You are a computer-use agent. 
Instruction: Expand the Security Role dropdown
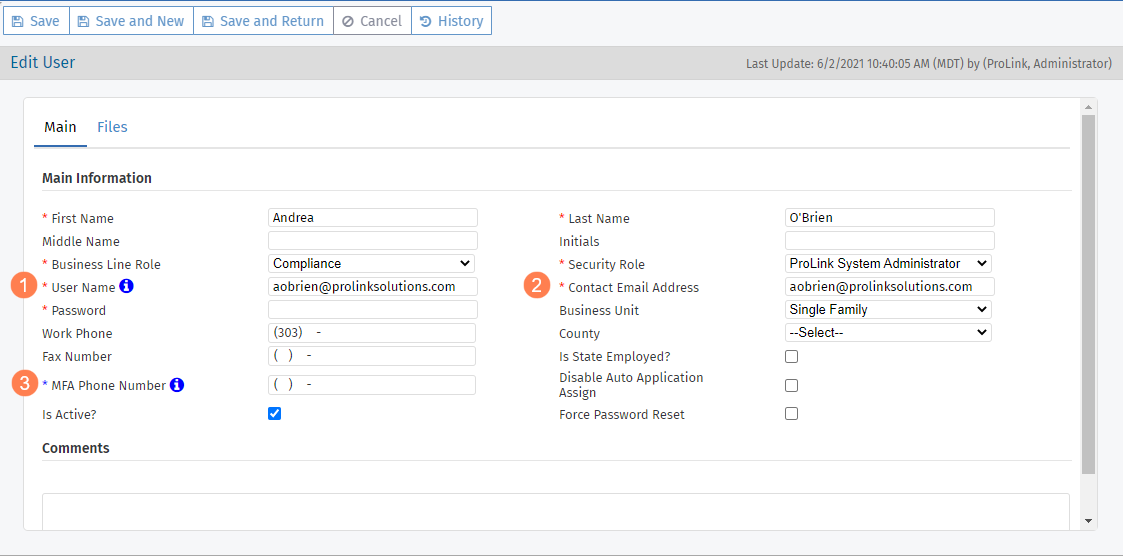click(888, 264)
